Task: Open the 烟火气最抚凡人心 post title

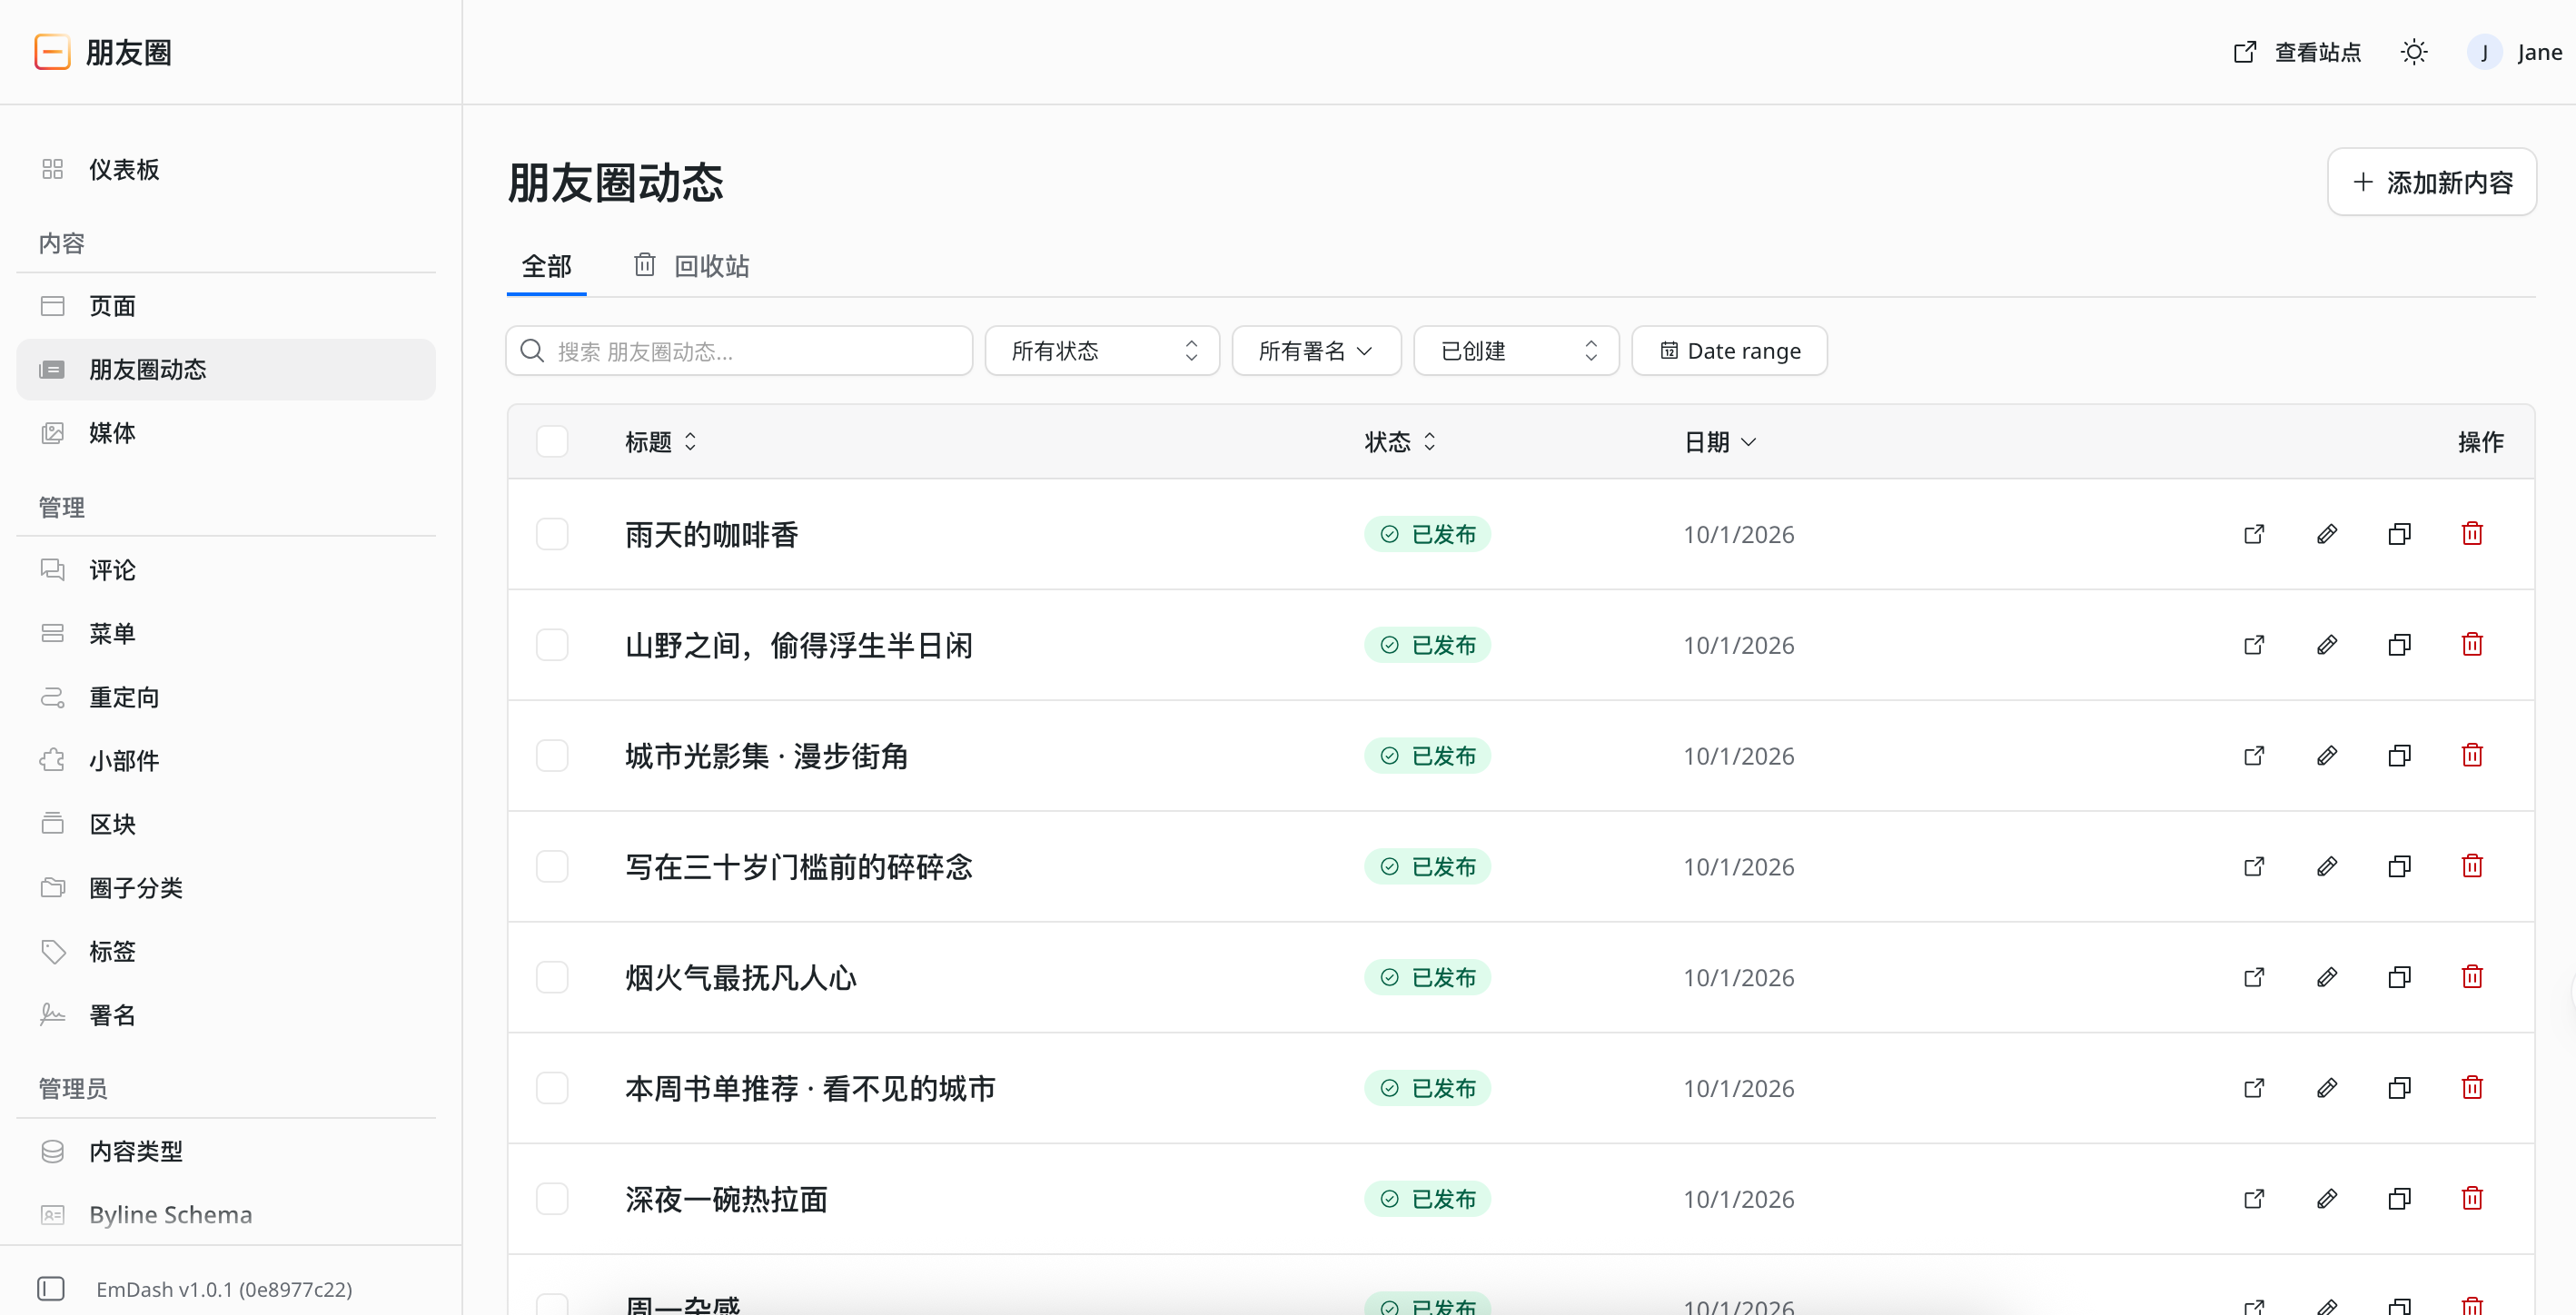Action: (x=740, y=978)
